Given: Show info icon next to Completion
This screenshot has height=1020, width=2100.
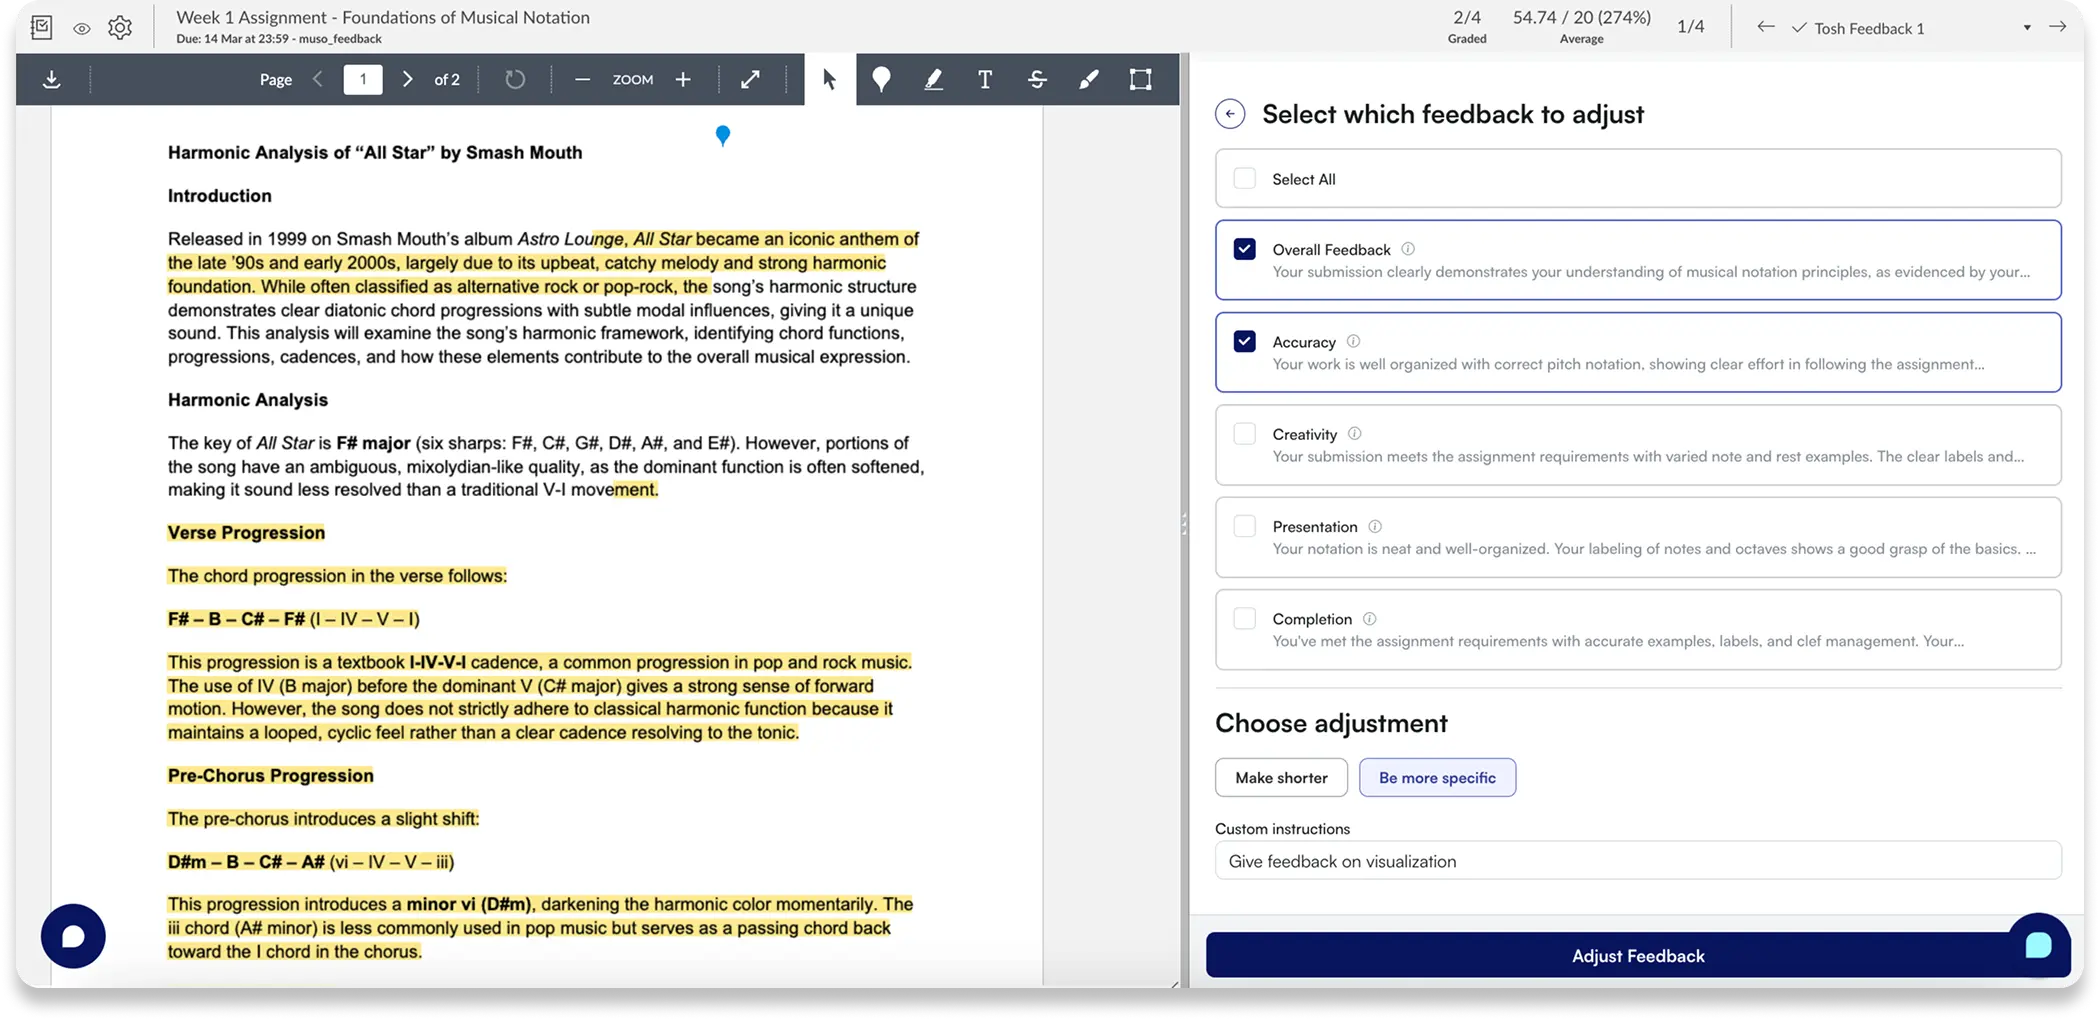Looking at the screenshot, I should (1369, 618).
